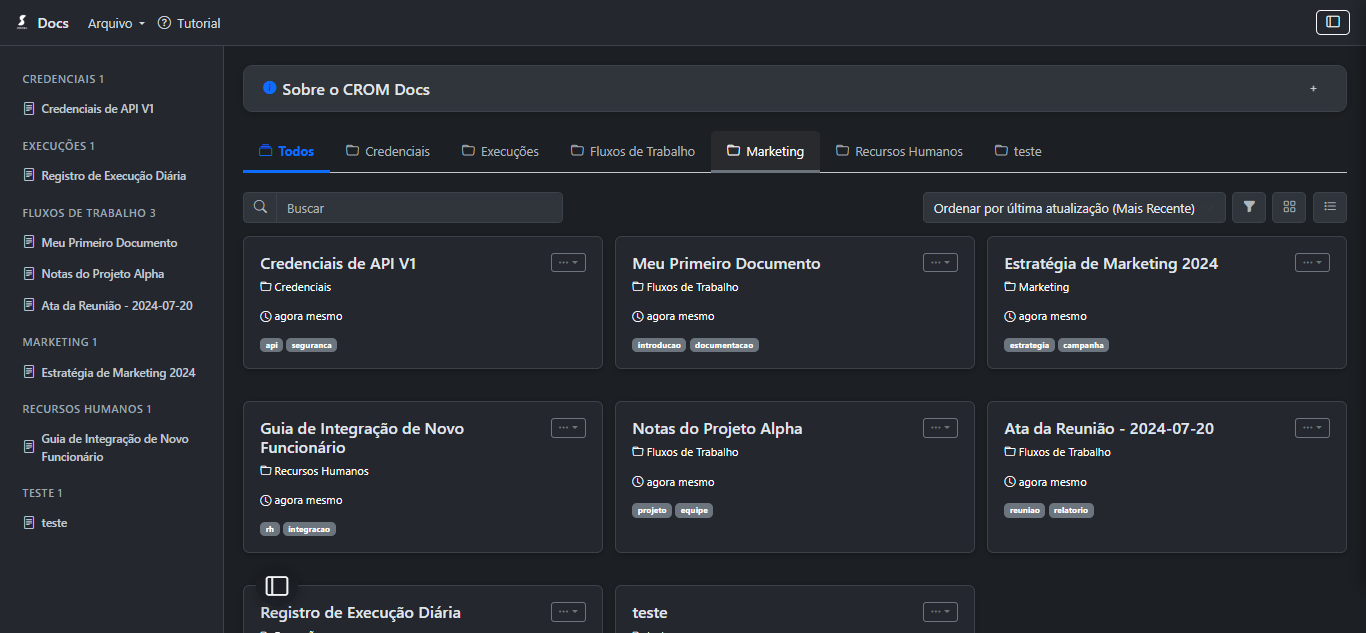
Task: Select Notas do Projeto Alpha in sidebar
Action: point(102,274)
